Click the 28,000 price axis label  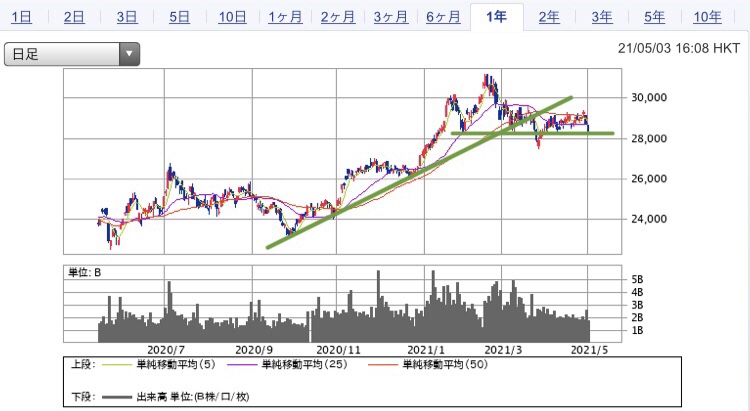tap(649, 138)
